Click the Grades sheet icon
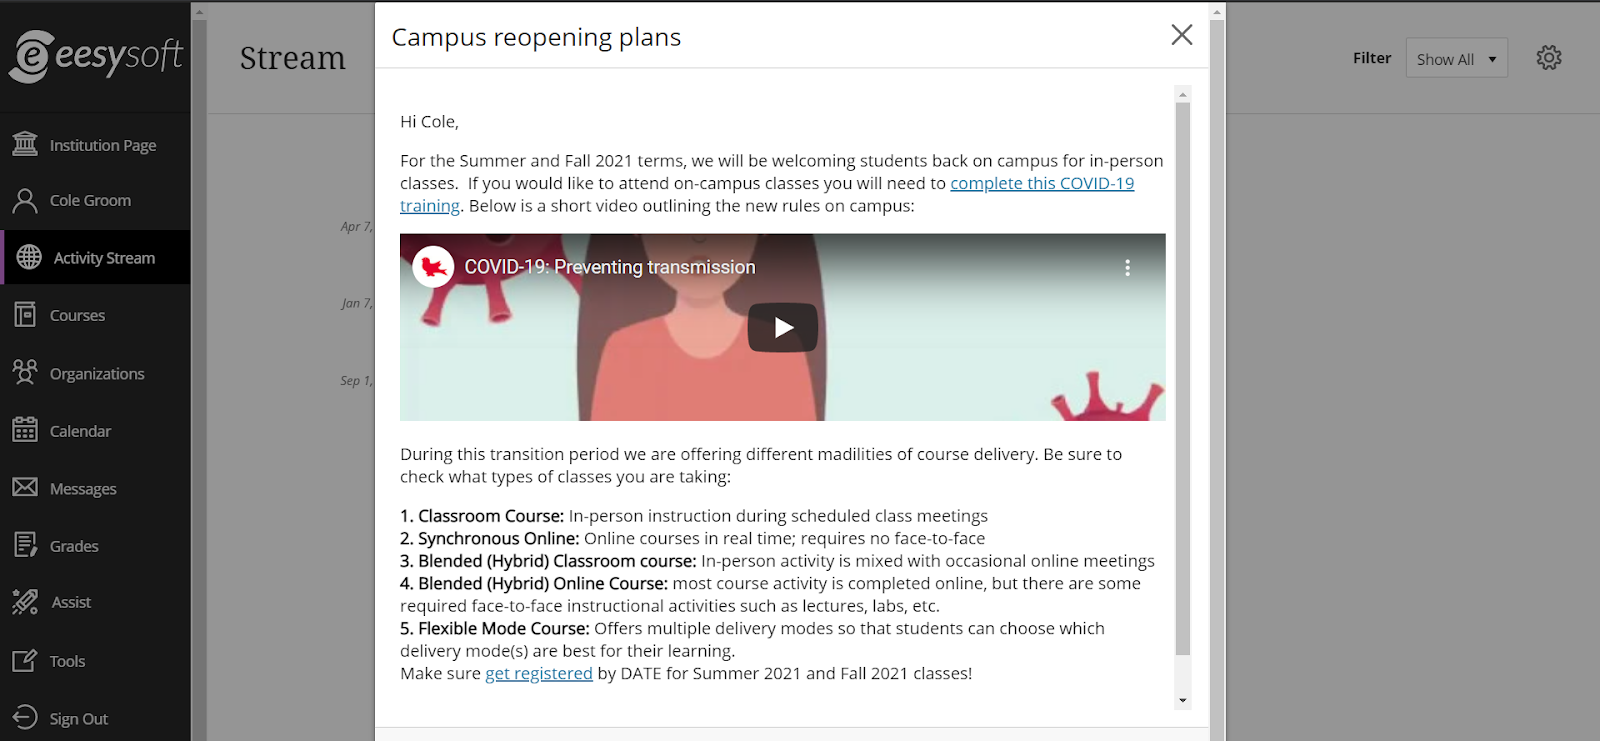Screen dimensions: 1600x741 [x=25, y=545]
